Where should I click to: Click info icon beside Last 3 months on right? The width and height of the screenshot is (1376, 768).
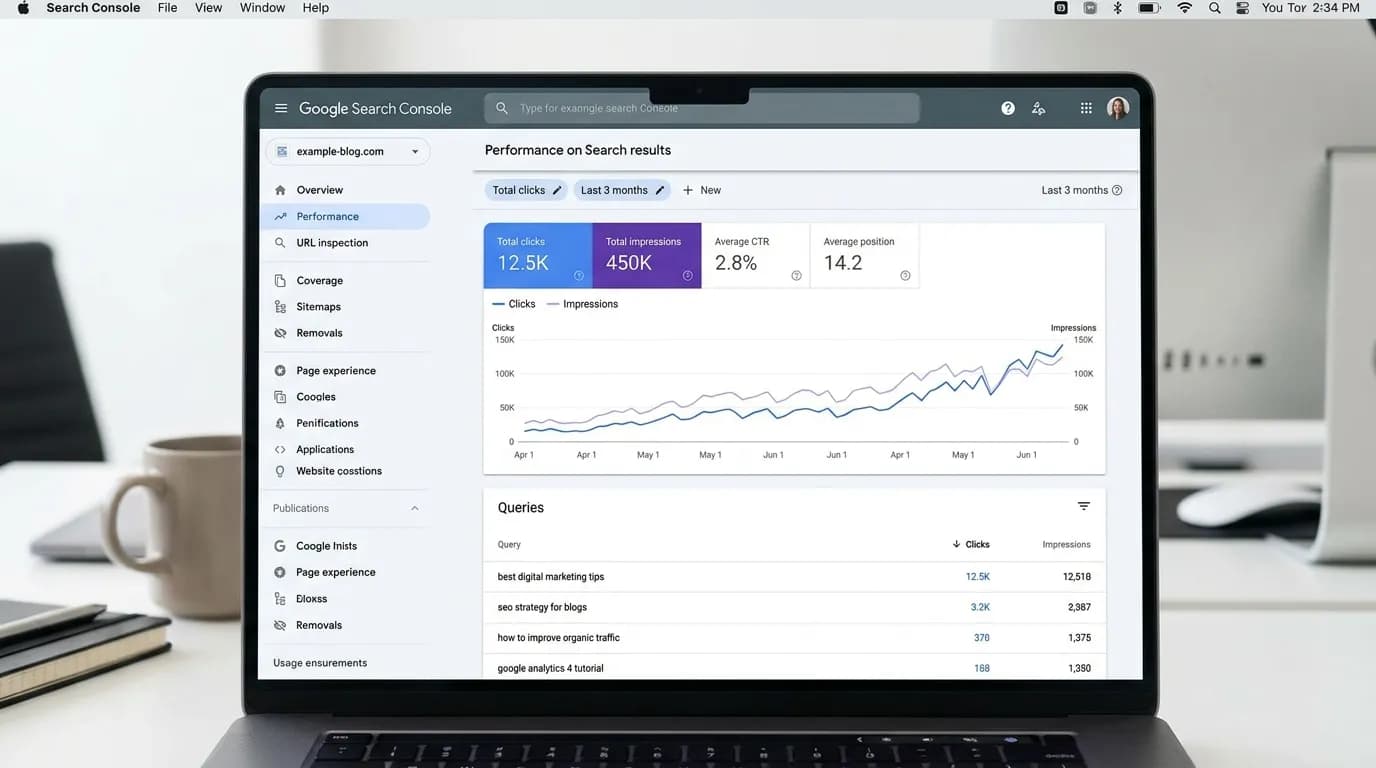[1117, 190]
